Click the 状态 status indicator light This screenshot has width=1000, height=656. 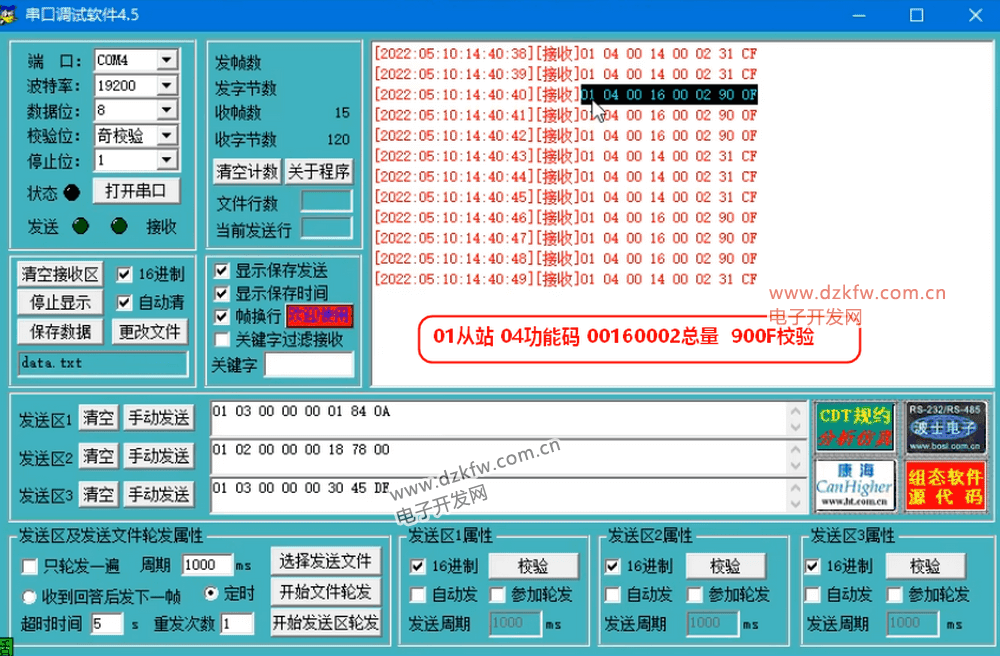click(72, 193)
